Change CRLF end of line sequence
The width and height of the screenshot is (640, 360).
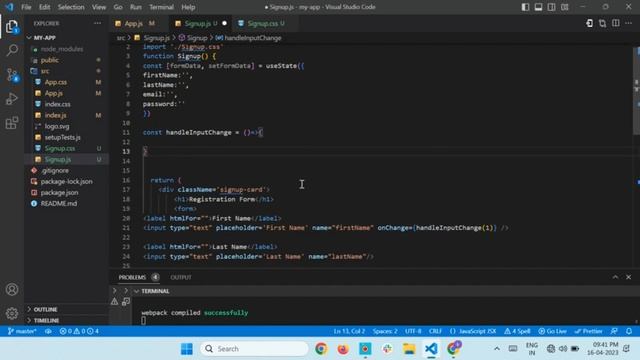(x=435, y=331)
